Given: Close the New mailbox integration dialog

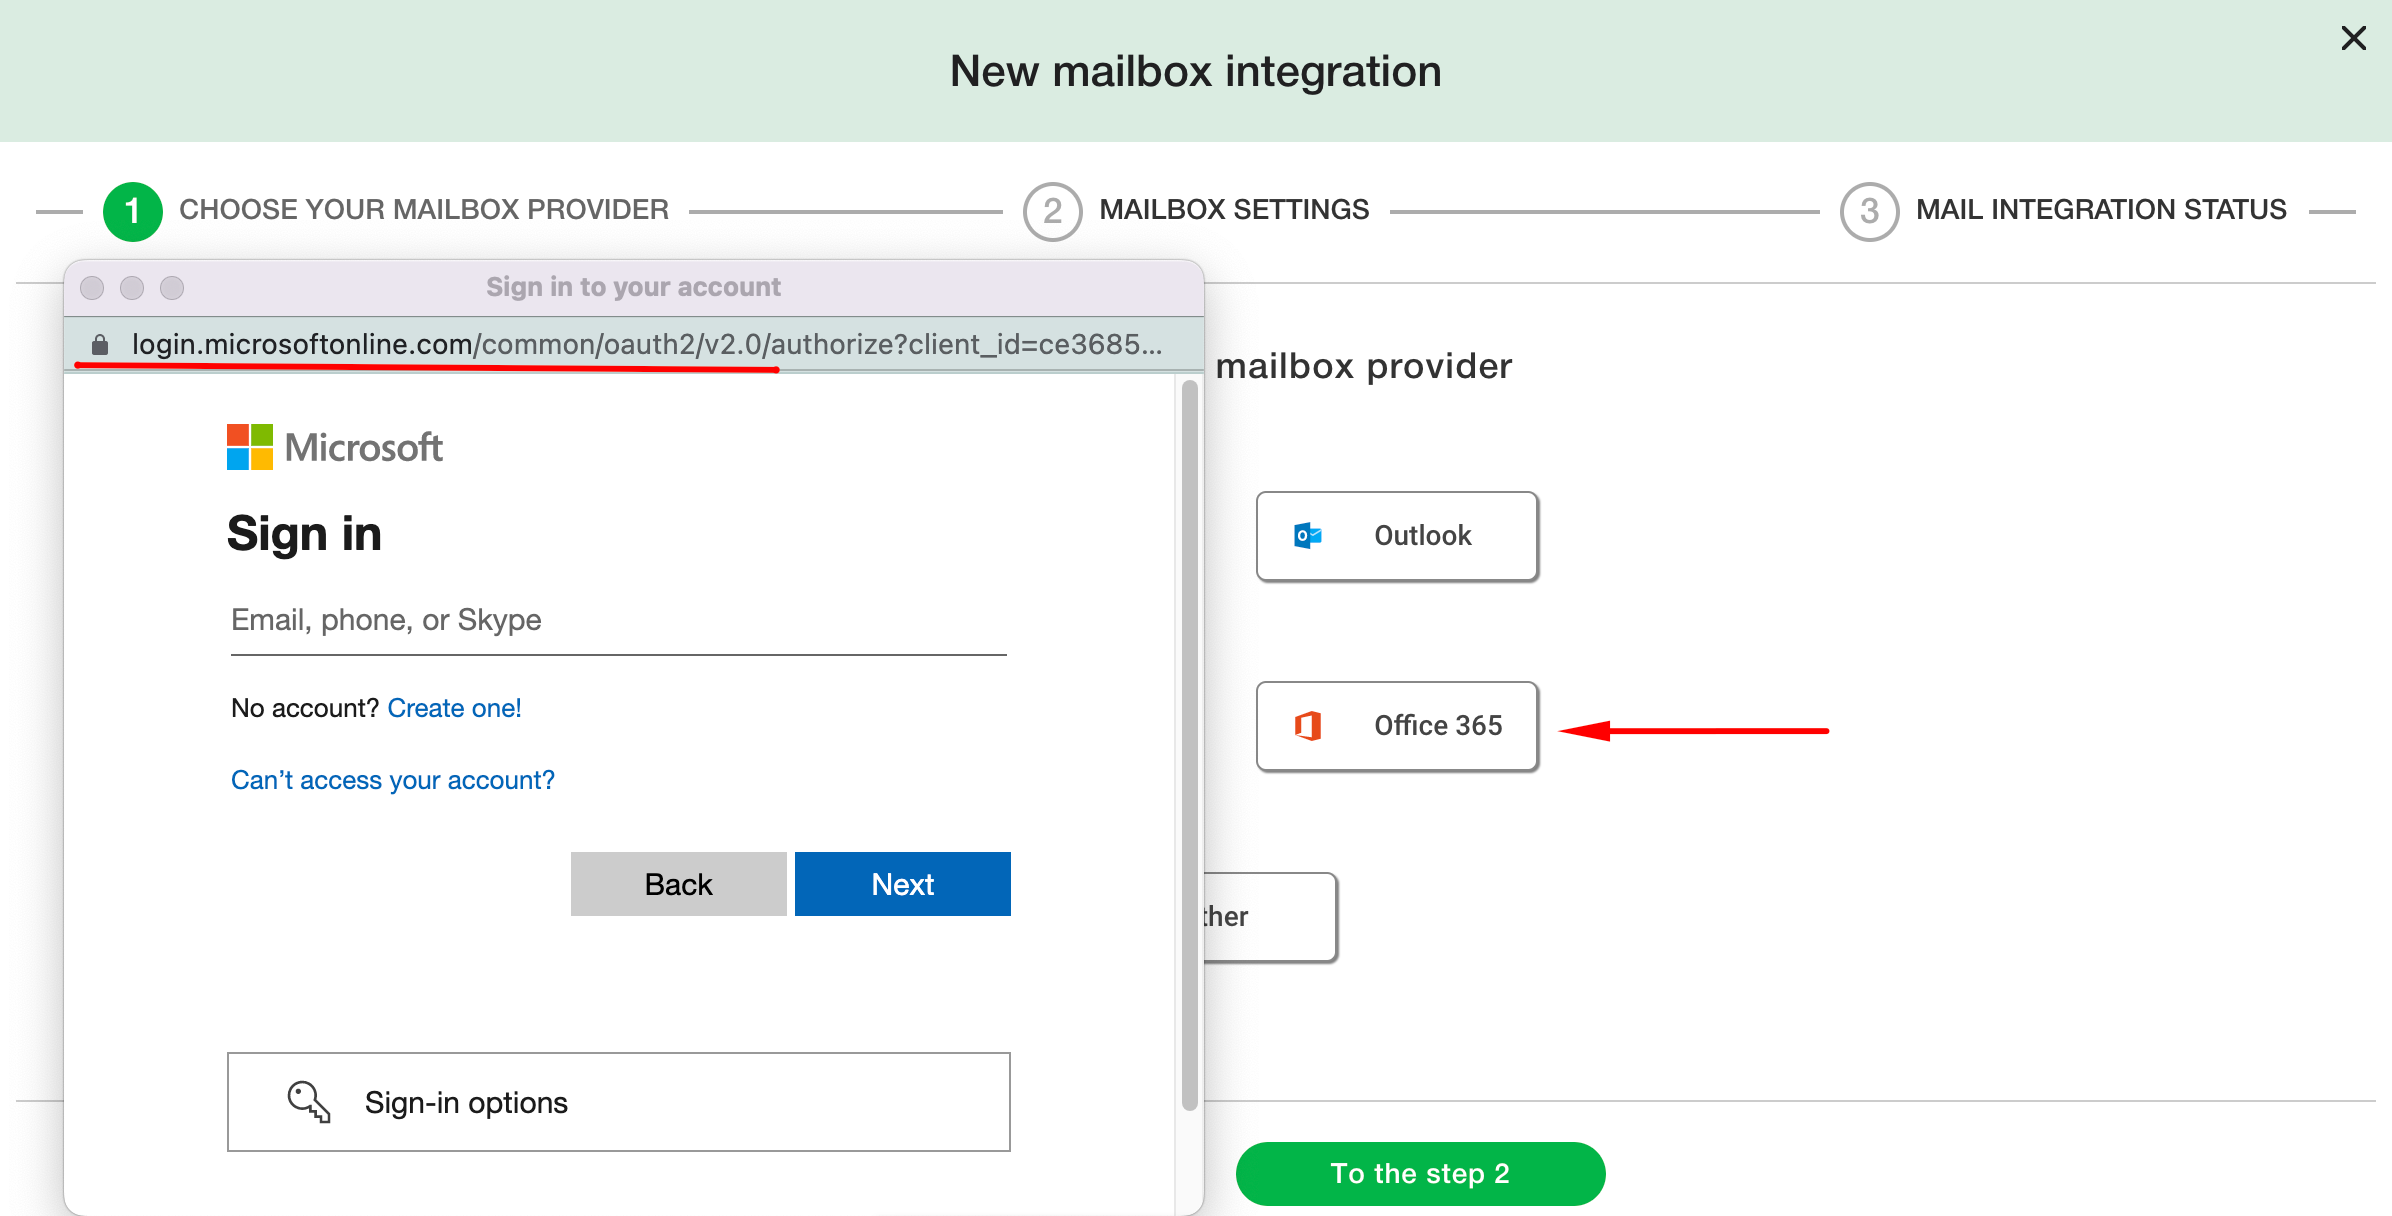Looking at the screenshot, I should point(2353,38).
